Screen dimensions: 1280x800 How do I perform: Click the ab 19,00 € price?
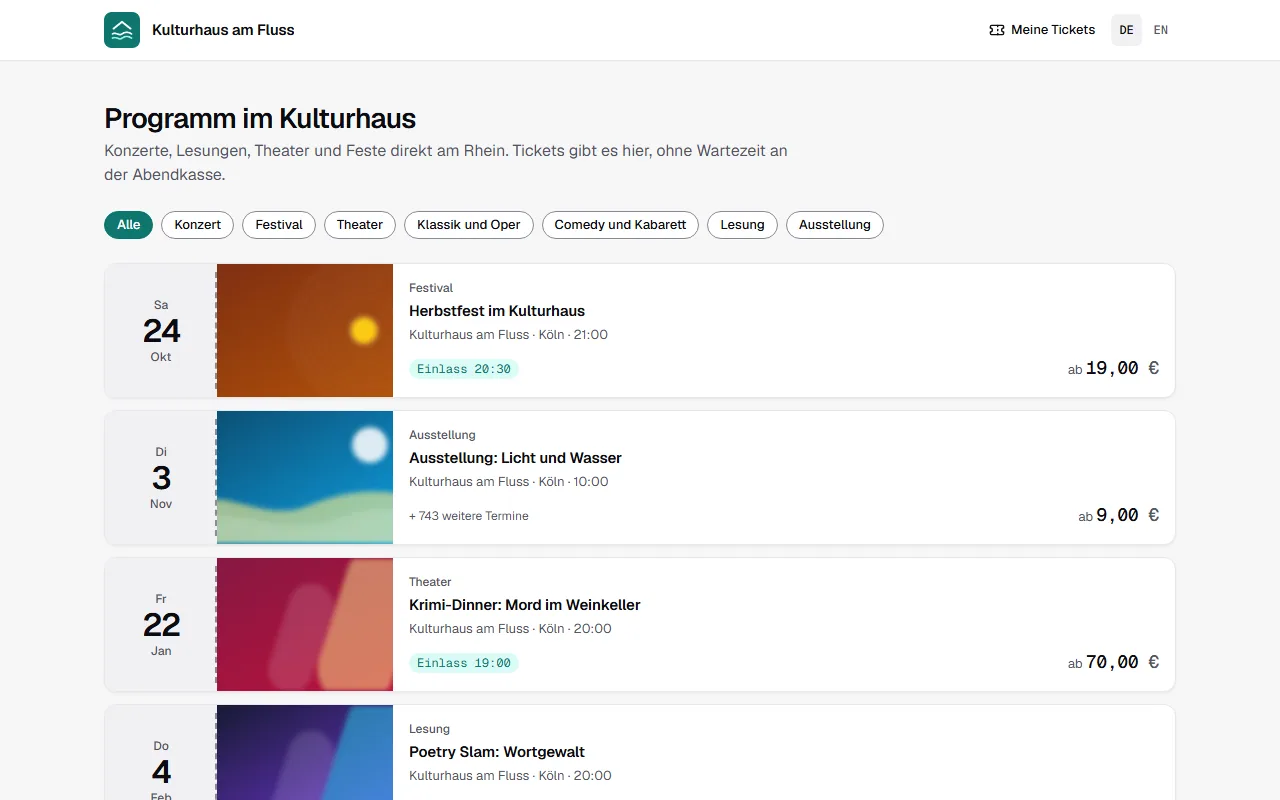(x=1113, y=368)
